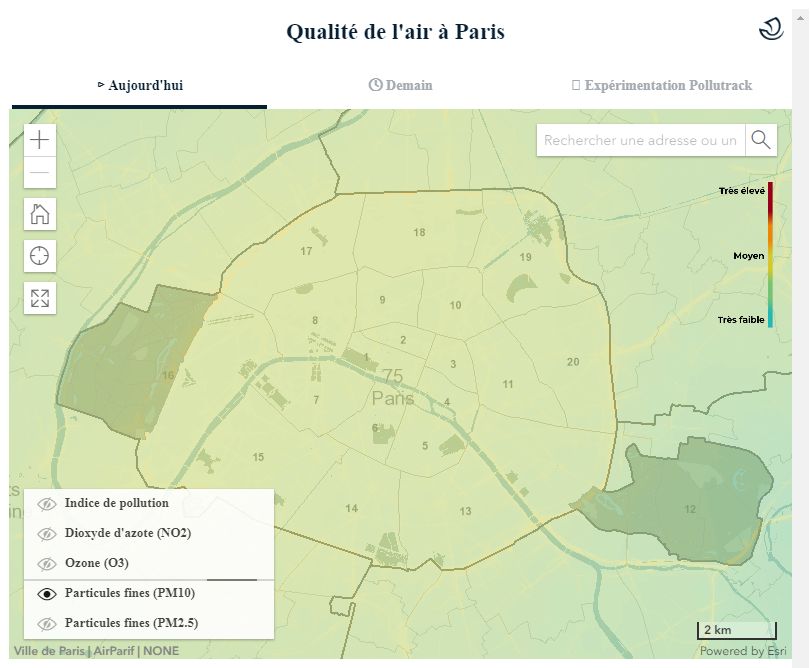Open the AirParif attribution link
Image resolution: width=811 pixels, height=668 pixels.
(116, 650)
